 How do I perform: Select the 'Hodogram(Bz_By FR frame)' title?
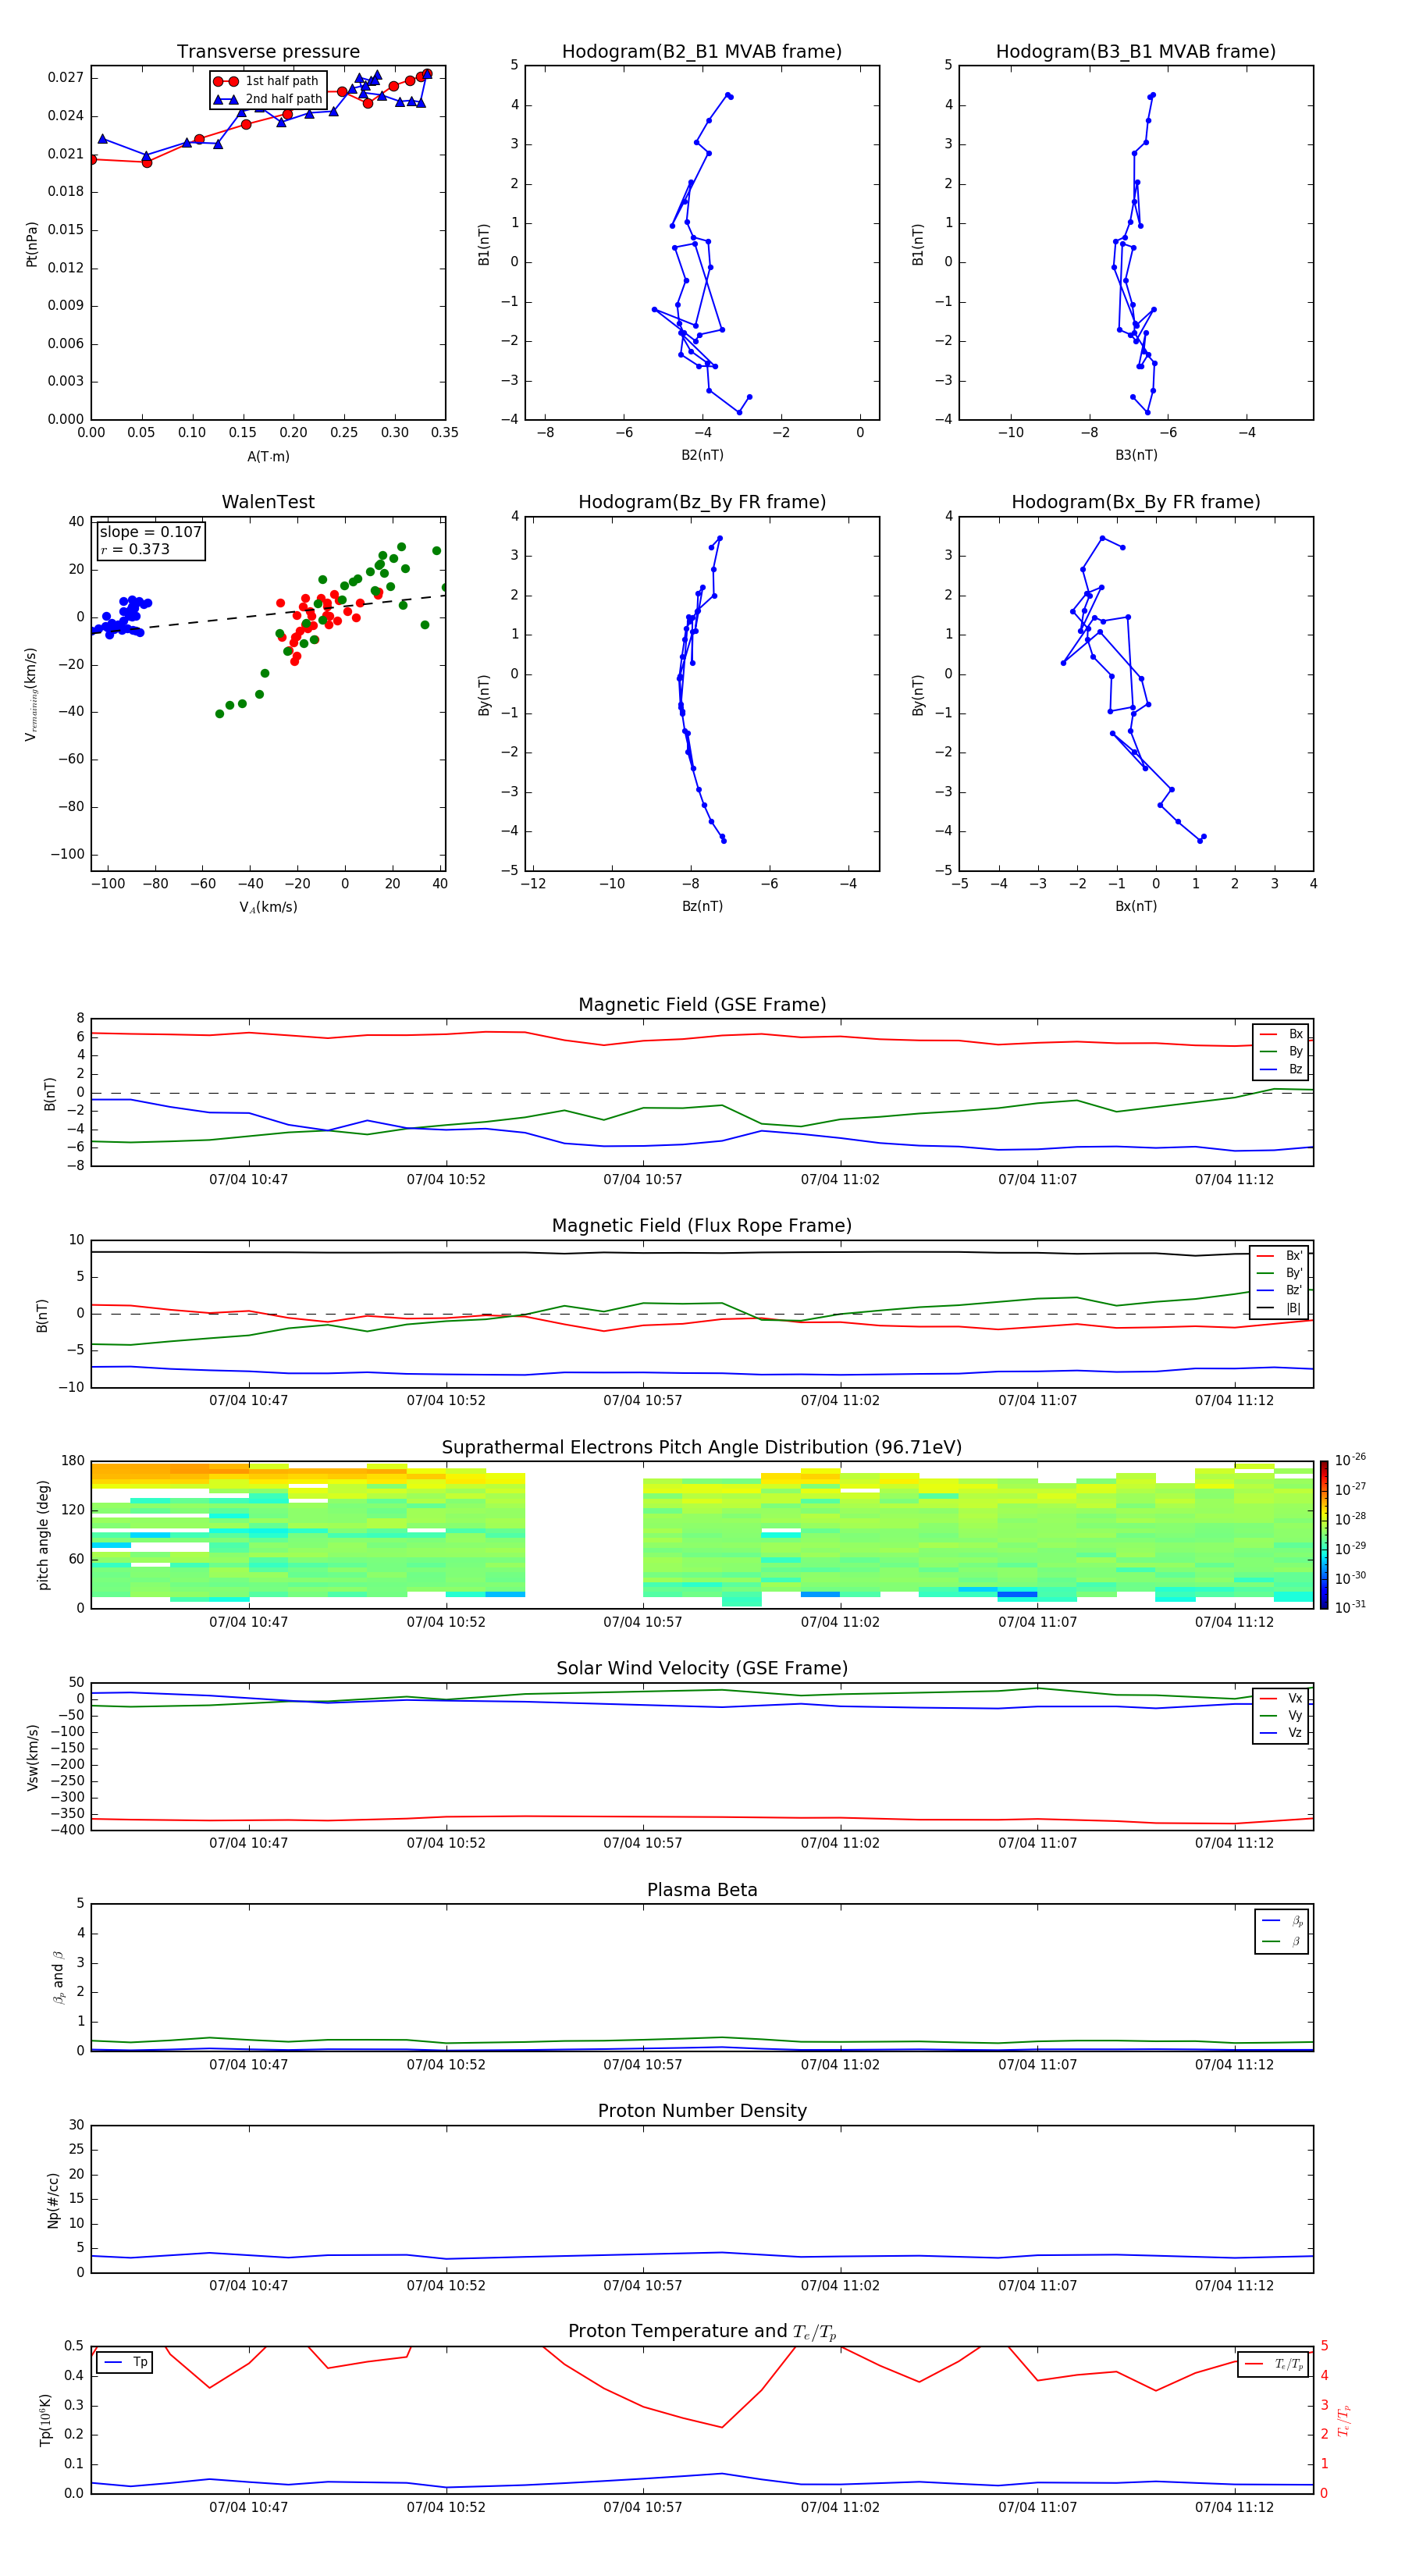pyautogui.click(x=702, y=502)
